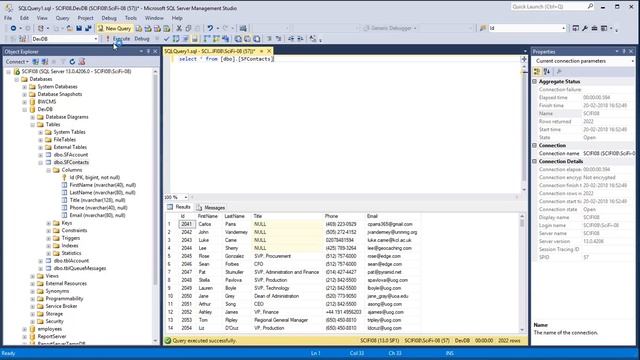Click the Id cell 2041 in results

tap(187, 224)
